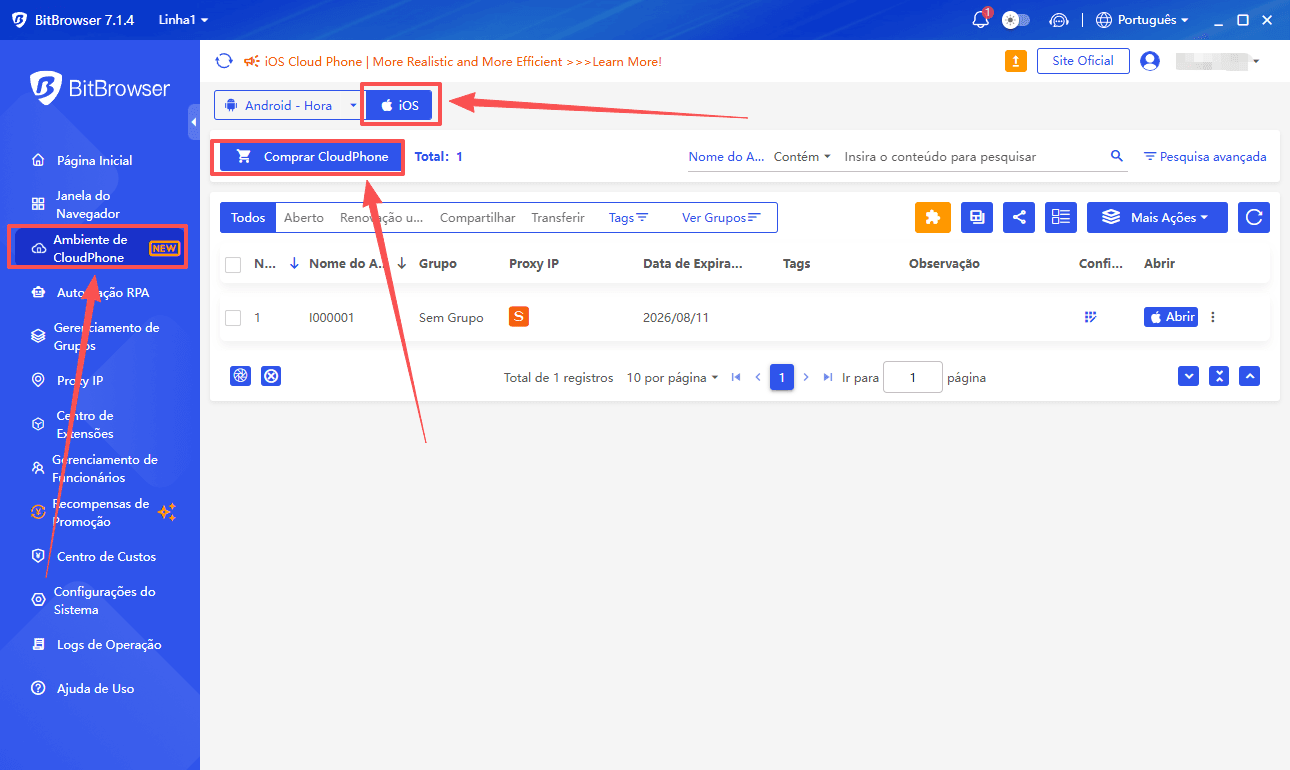1290x770 pixels.
Task: Click the bottom-left close-all X icon
Action: tap(271, 376)
